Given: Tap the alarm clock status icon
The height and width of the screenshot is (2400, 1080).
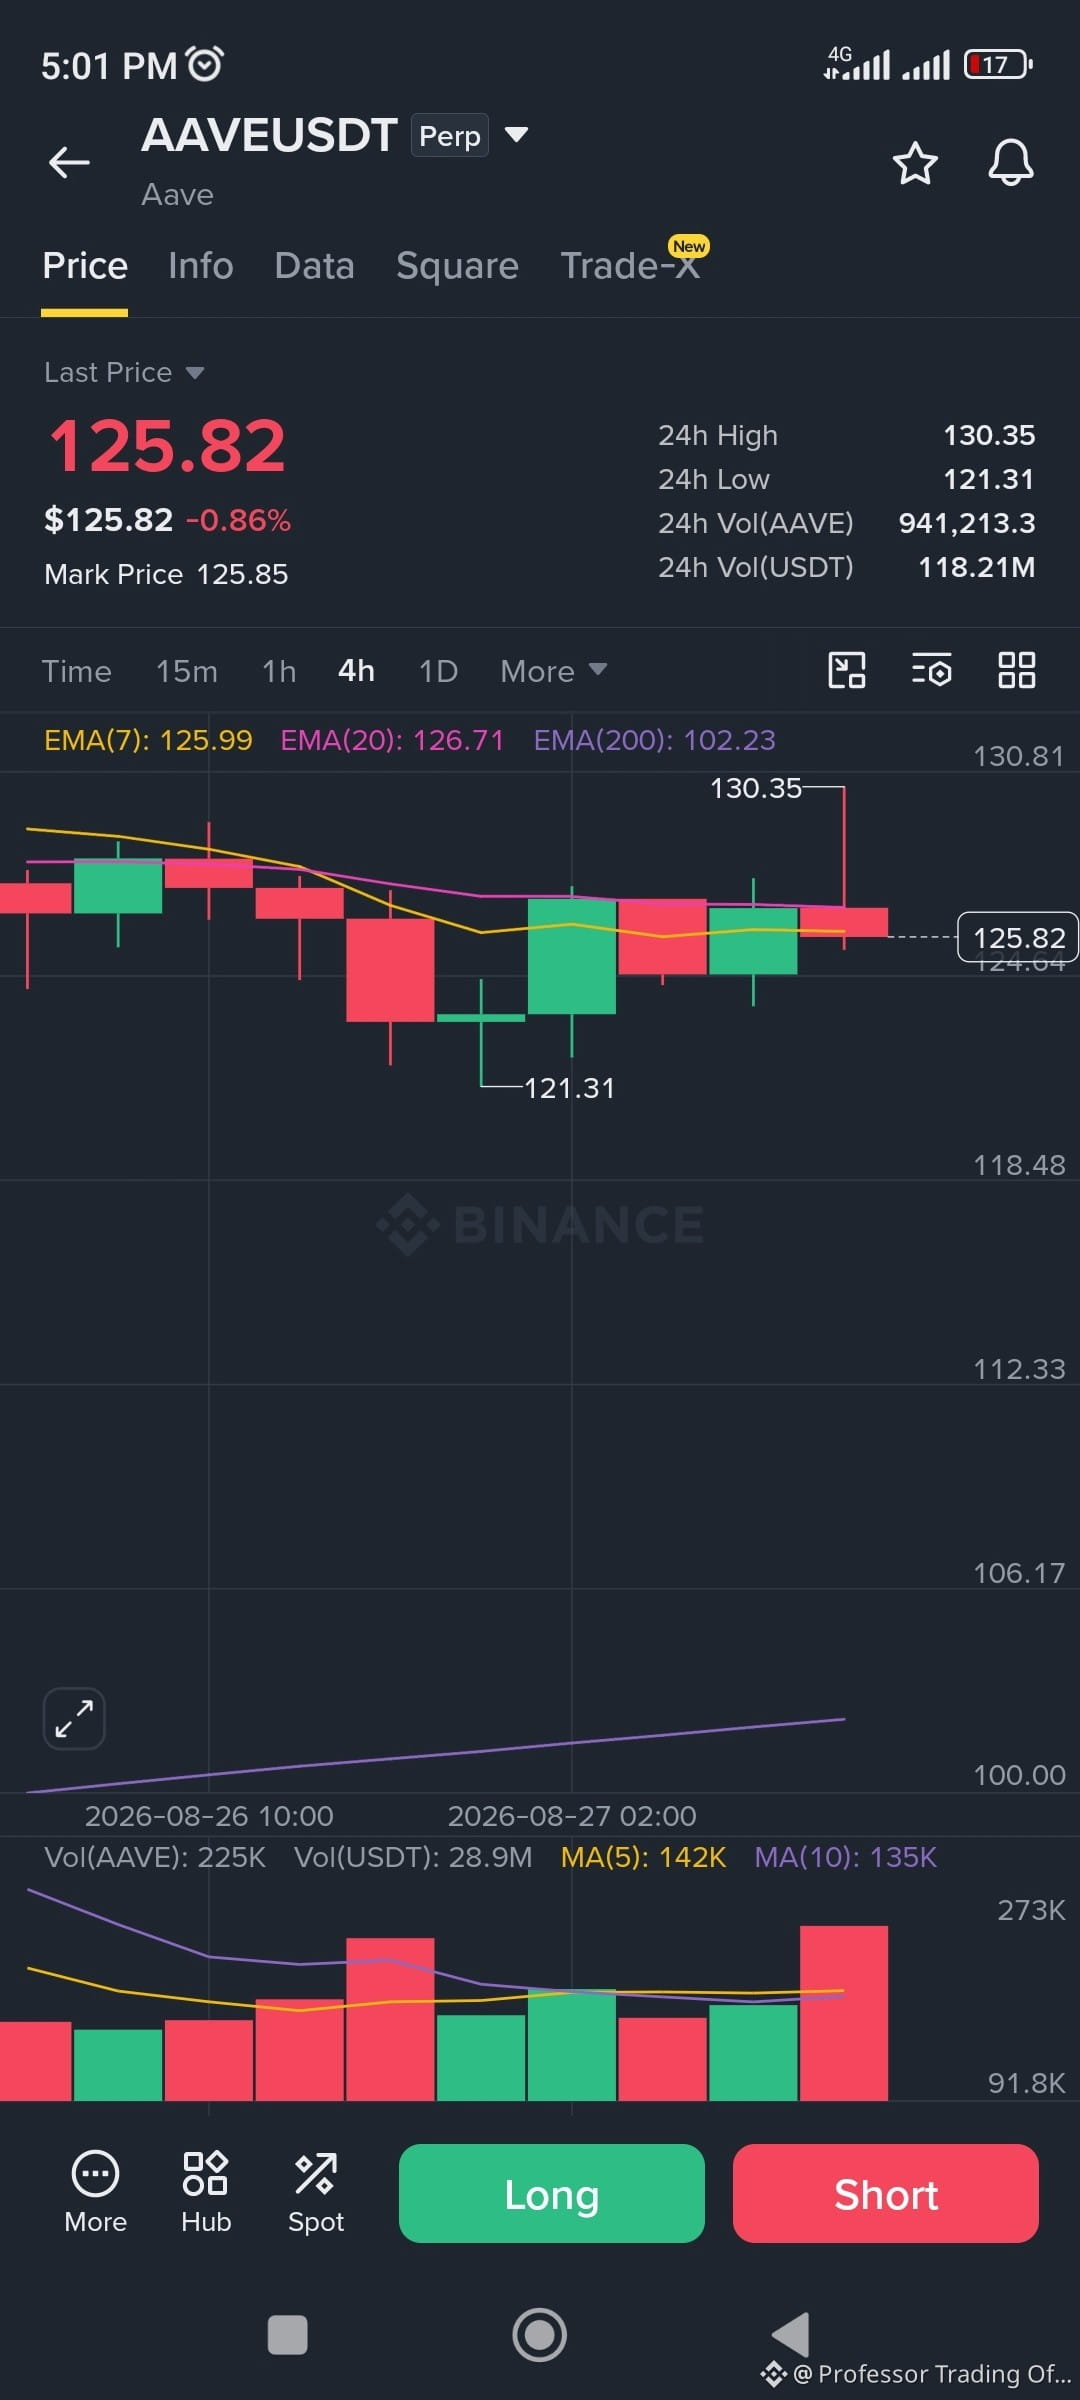Looking at the screenshot, I should [205, 65].
